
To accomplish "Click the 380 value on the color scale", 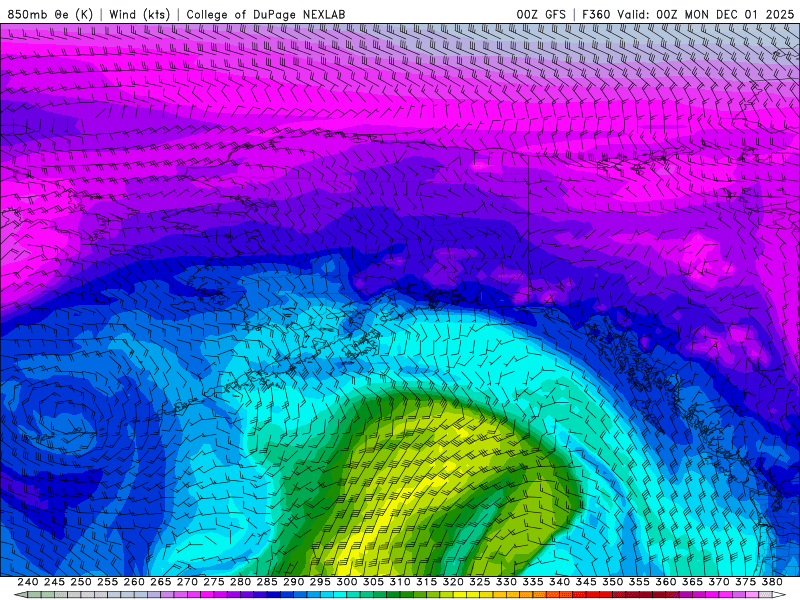I will point(771,582).
